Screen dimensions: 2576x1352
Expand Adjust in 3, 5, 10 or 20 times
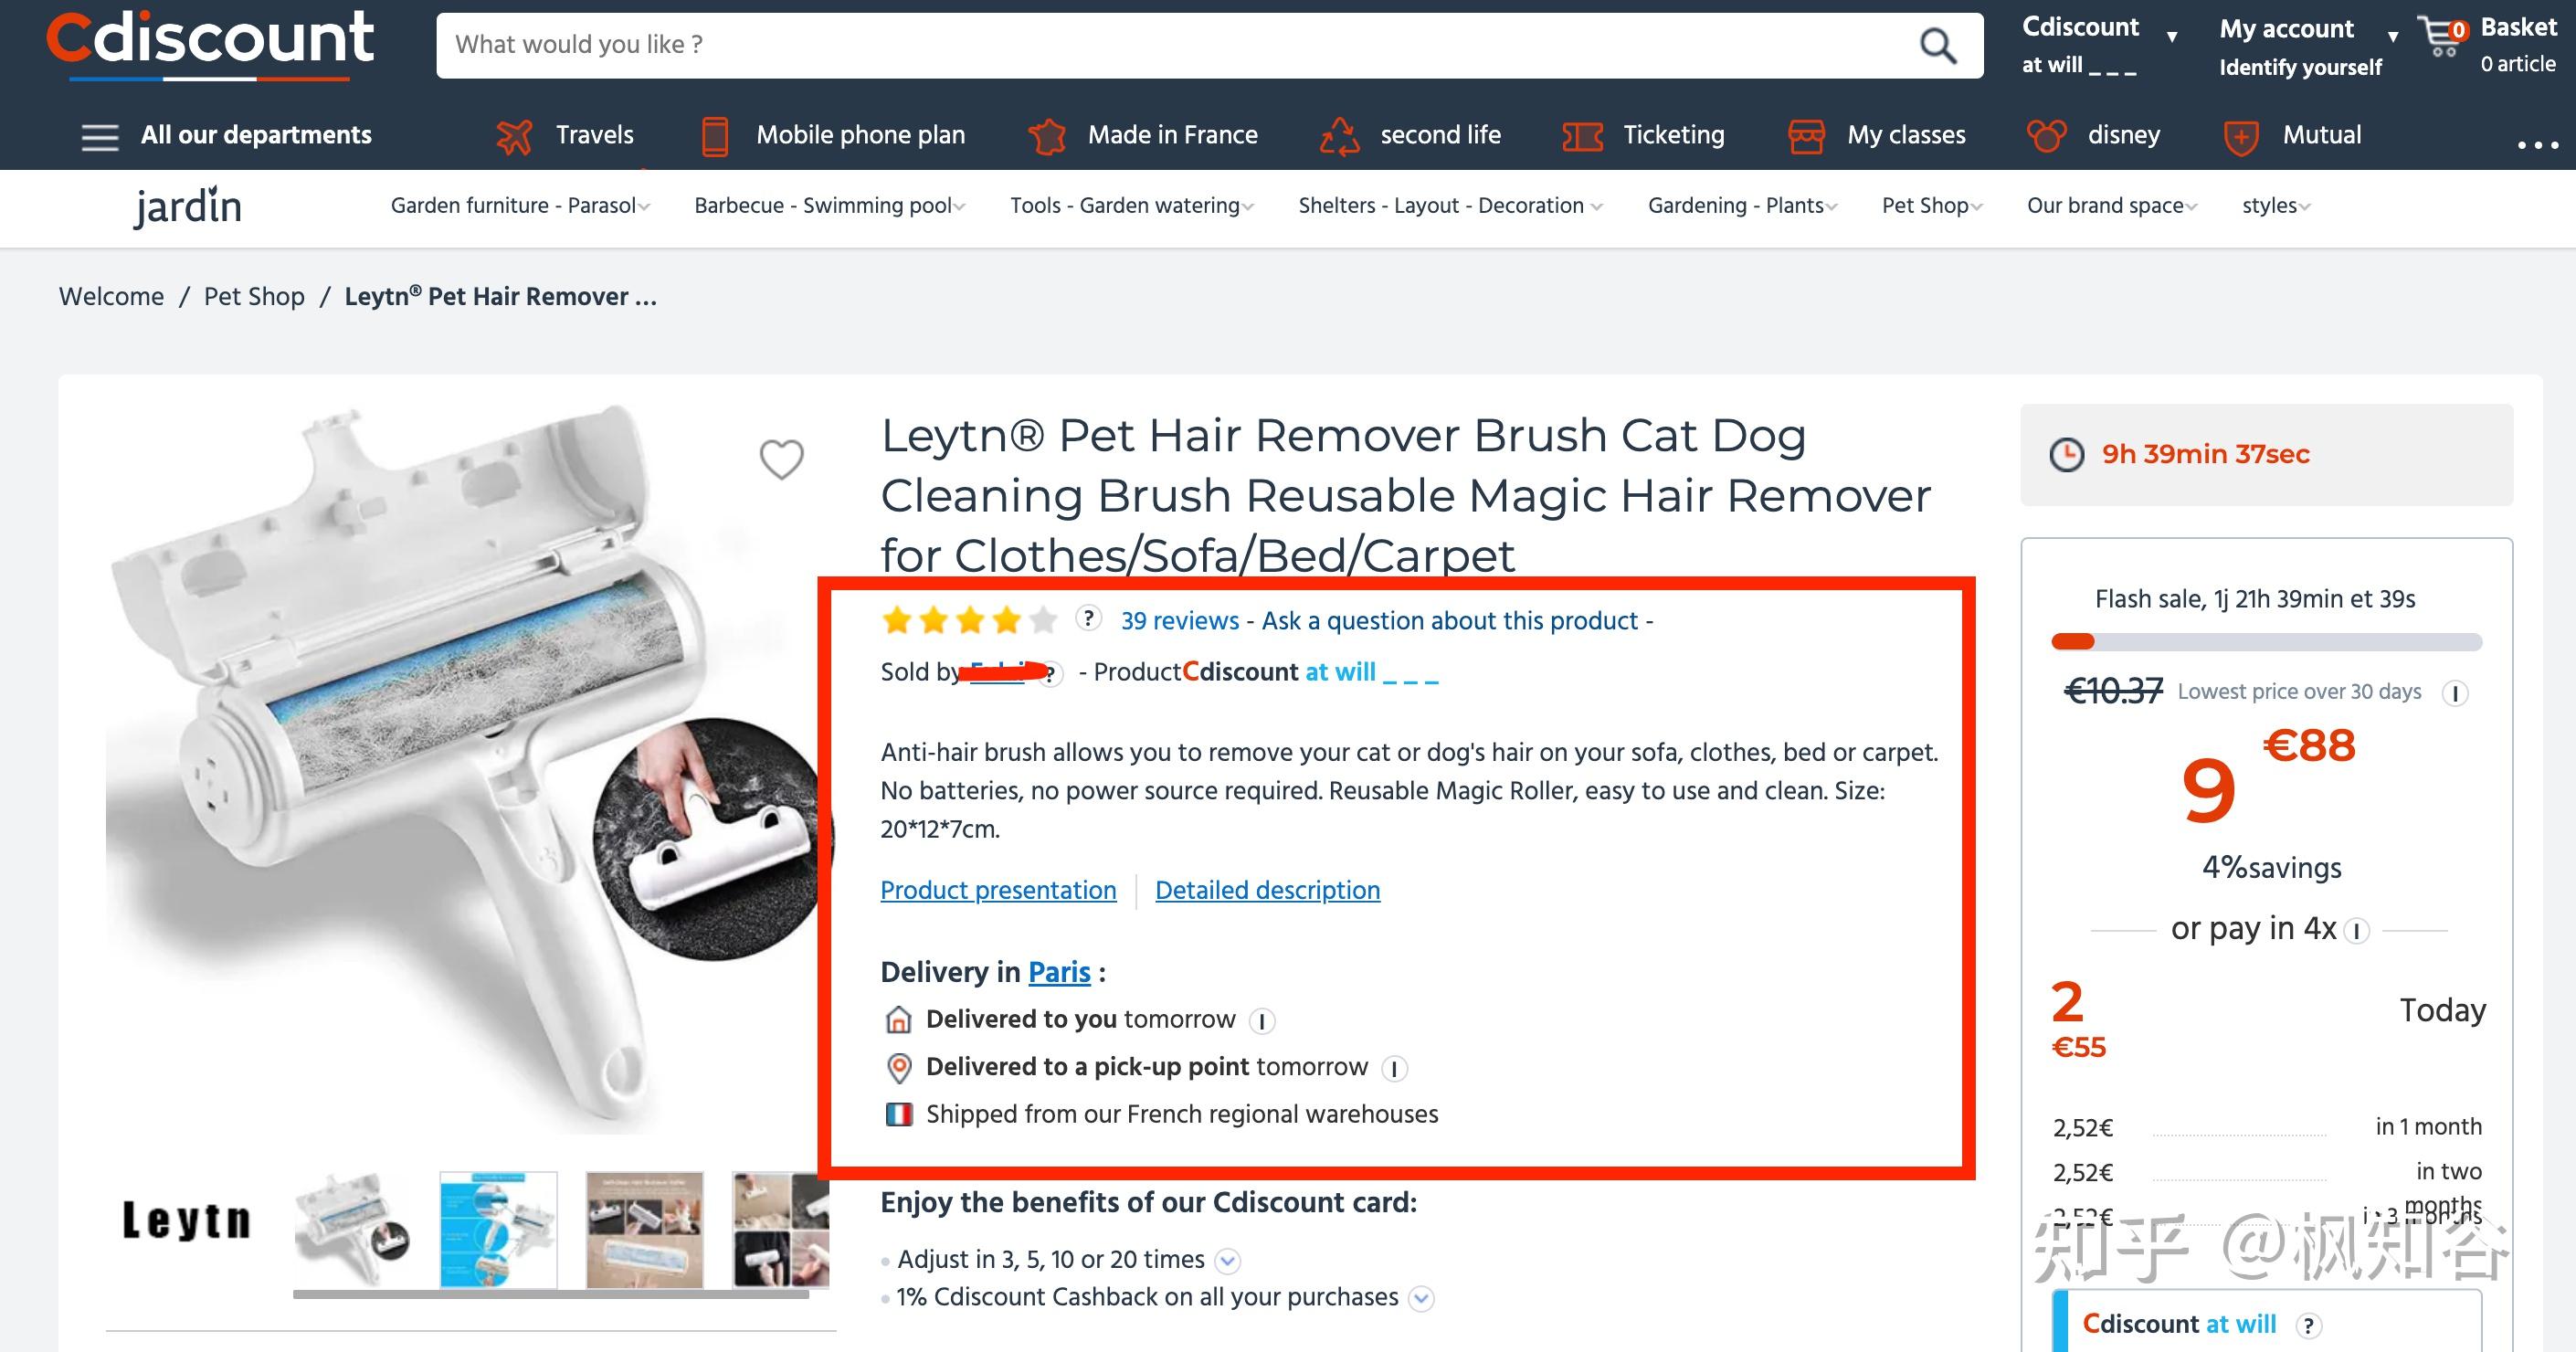pos(1228,1261)
